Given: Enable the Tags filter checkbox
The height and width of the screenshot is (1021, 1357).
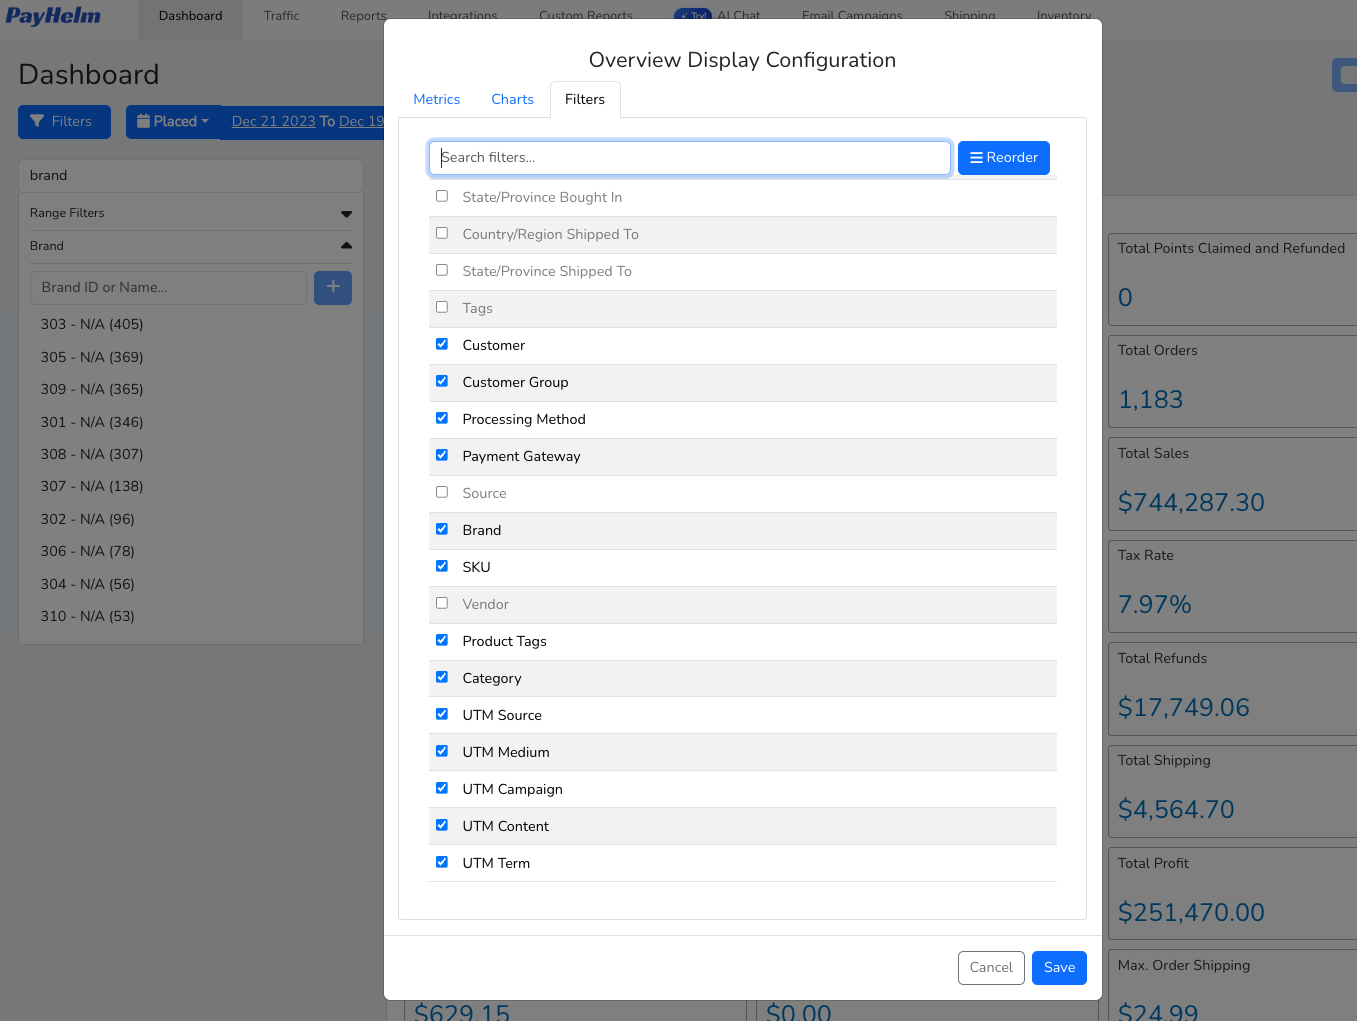Looking at the screenshot, I should 442,307.
